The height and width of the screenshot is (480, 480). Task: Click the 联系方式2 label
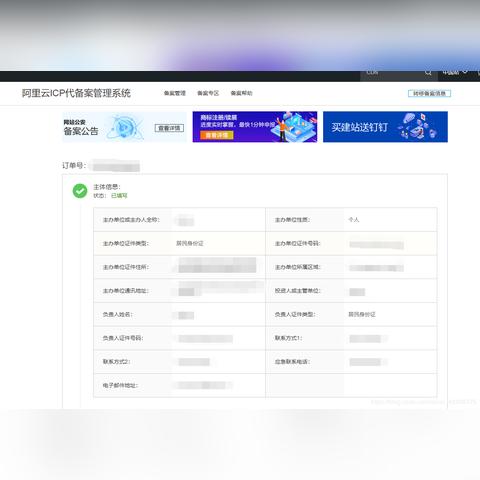click(x=116, y=362)
